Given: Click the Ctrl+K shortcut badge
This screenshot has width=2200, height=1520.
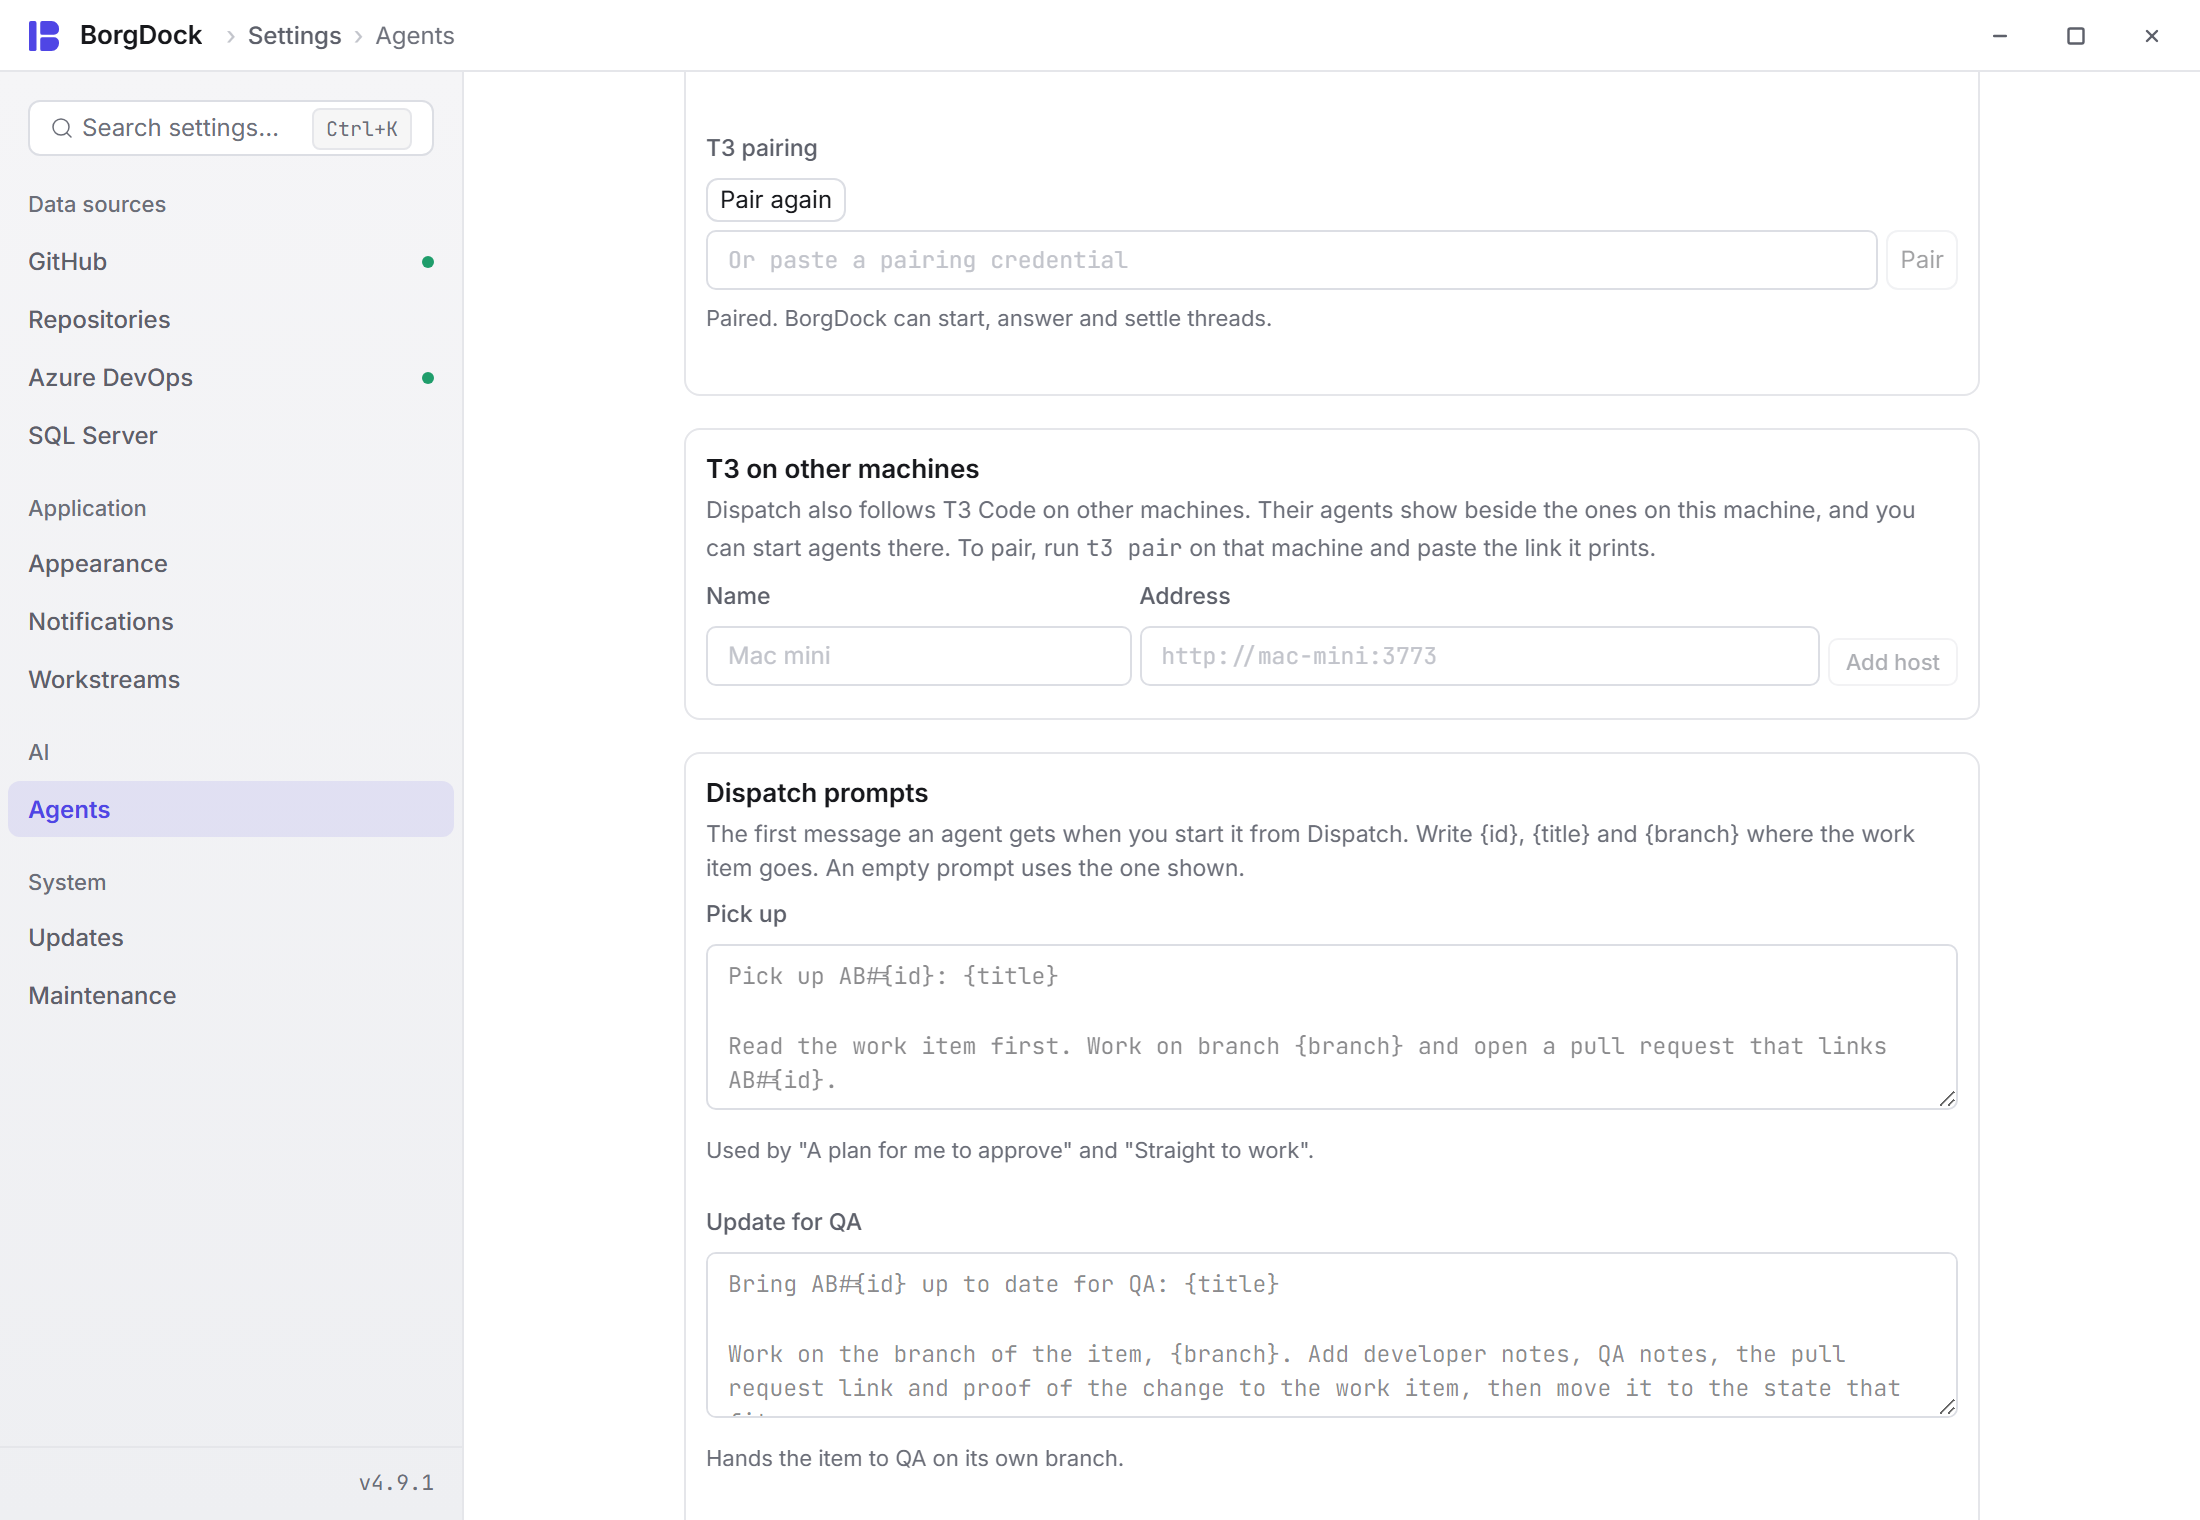Looking at the screenshot, I should [362, 129].
